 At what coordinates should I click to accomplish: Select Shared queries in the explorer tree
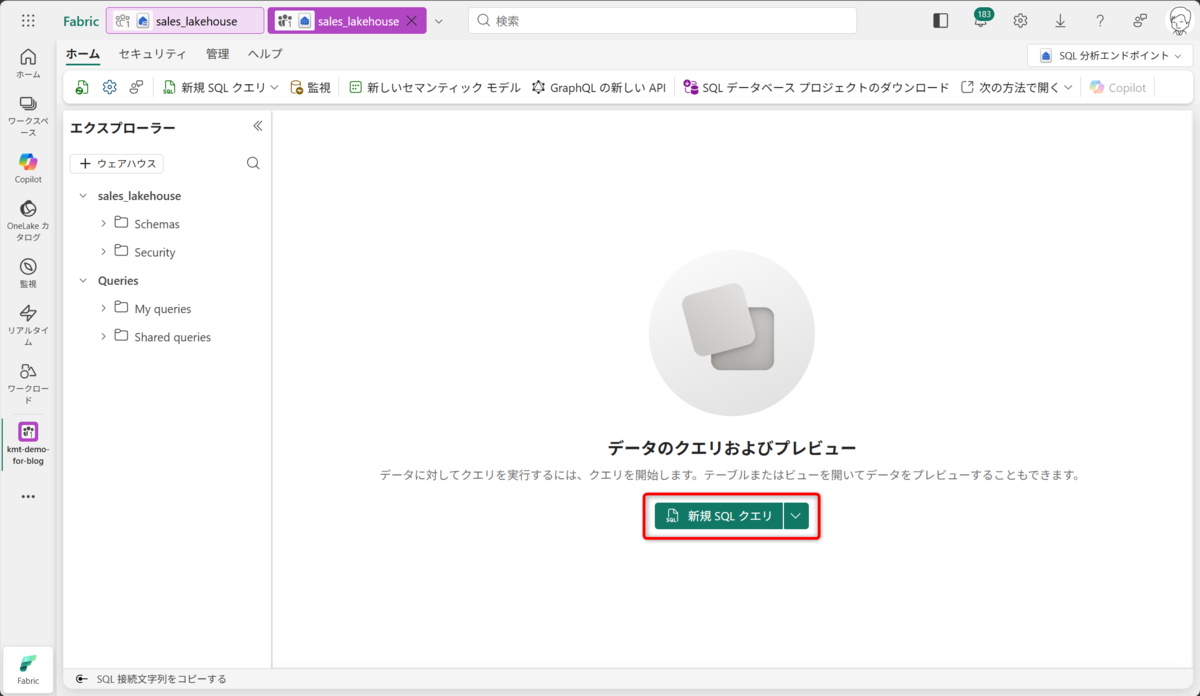pos(173,337)
